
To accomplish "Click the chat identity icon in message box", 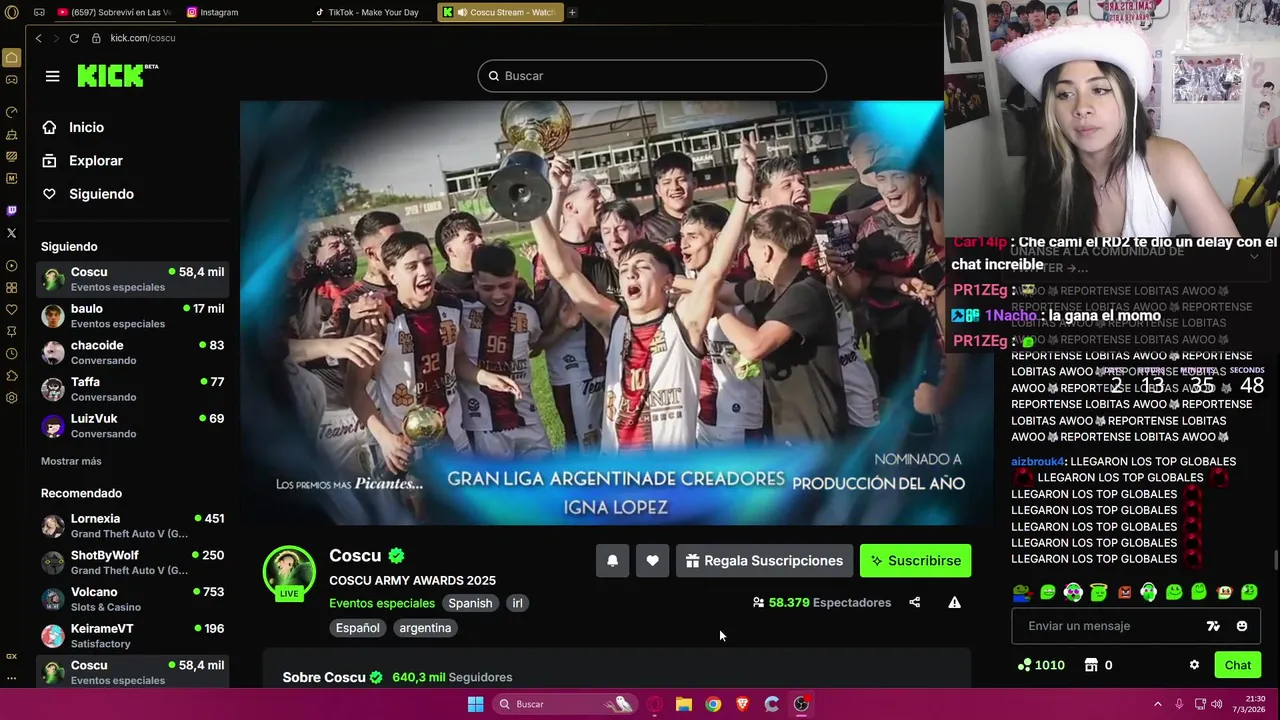I will point(1213,626).
